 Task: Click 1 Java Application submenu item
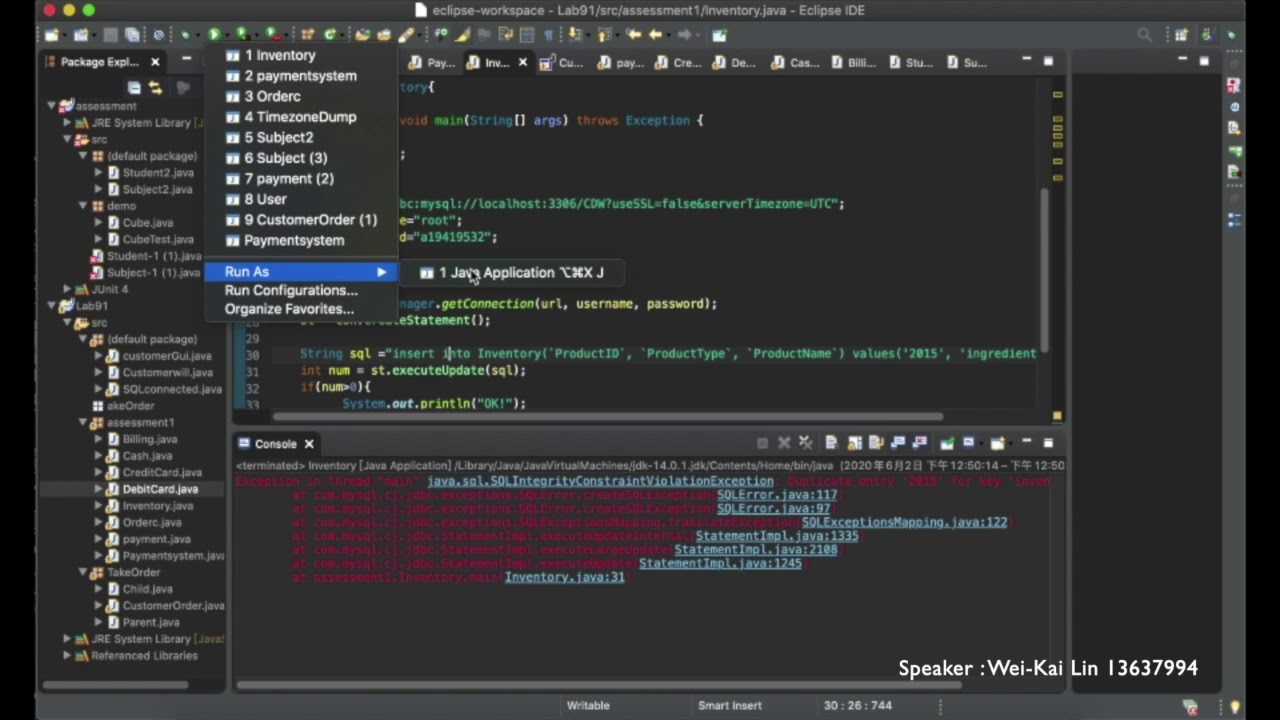click(x=513, y=272)
